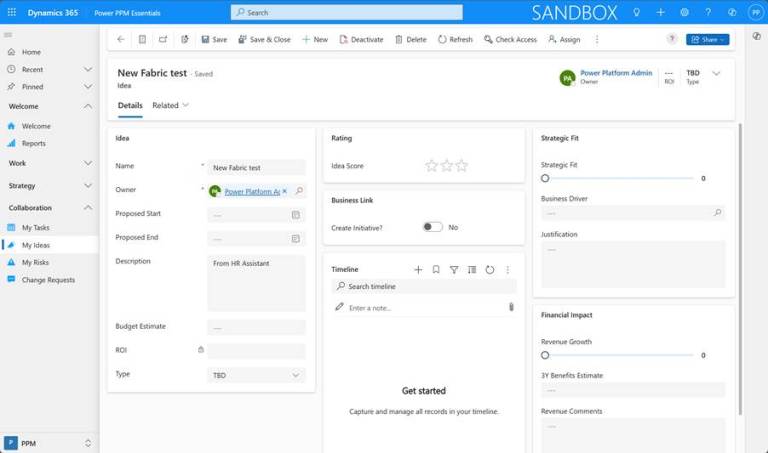
Task: Refresh the timeline
Action: click(490, 270)
